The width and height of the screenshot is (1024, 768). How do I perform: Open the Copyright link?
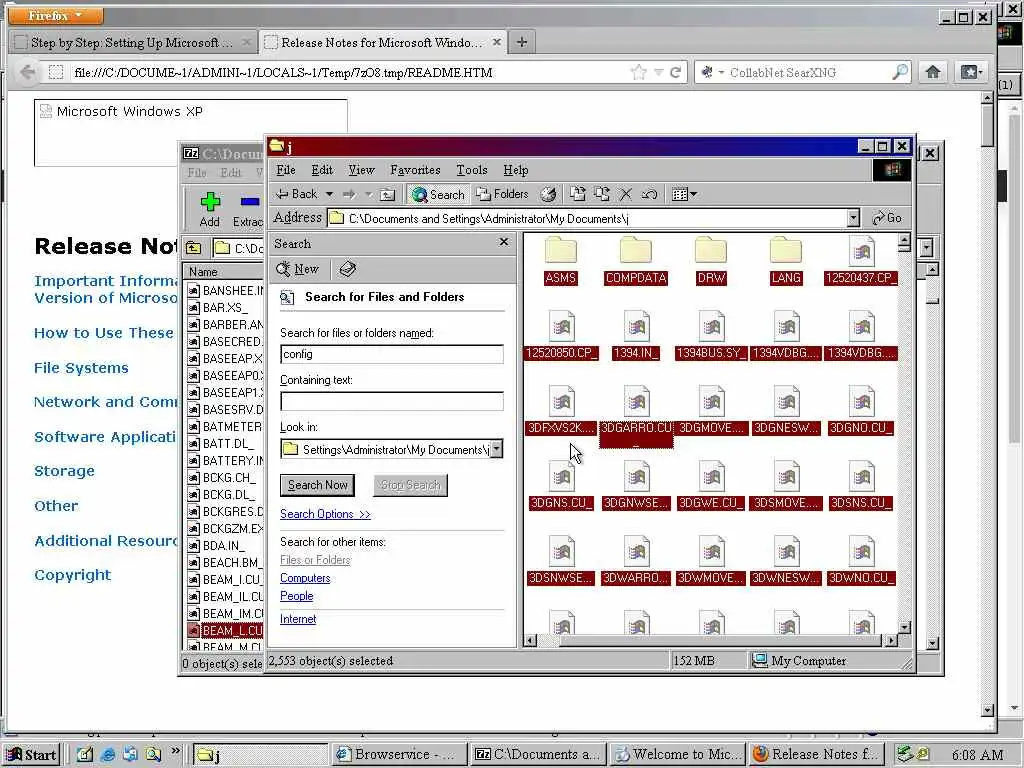point(72,575)
